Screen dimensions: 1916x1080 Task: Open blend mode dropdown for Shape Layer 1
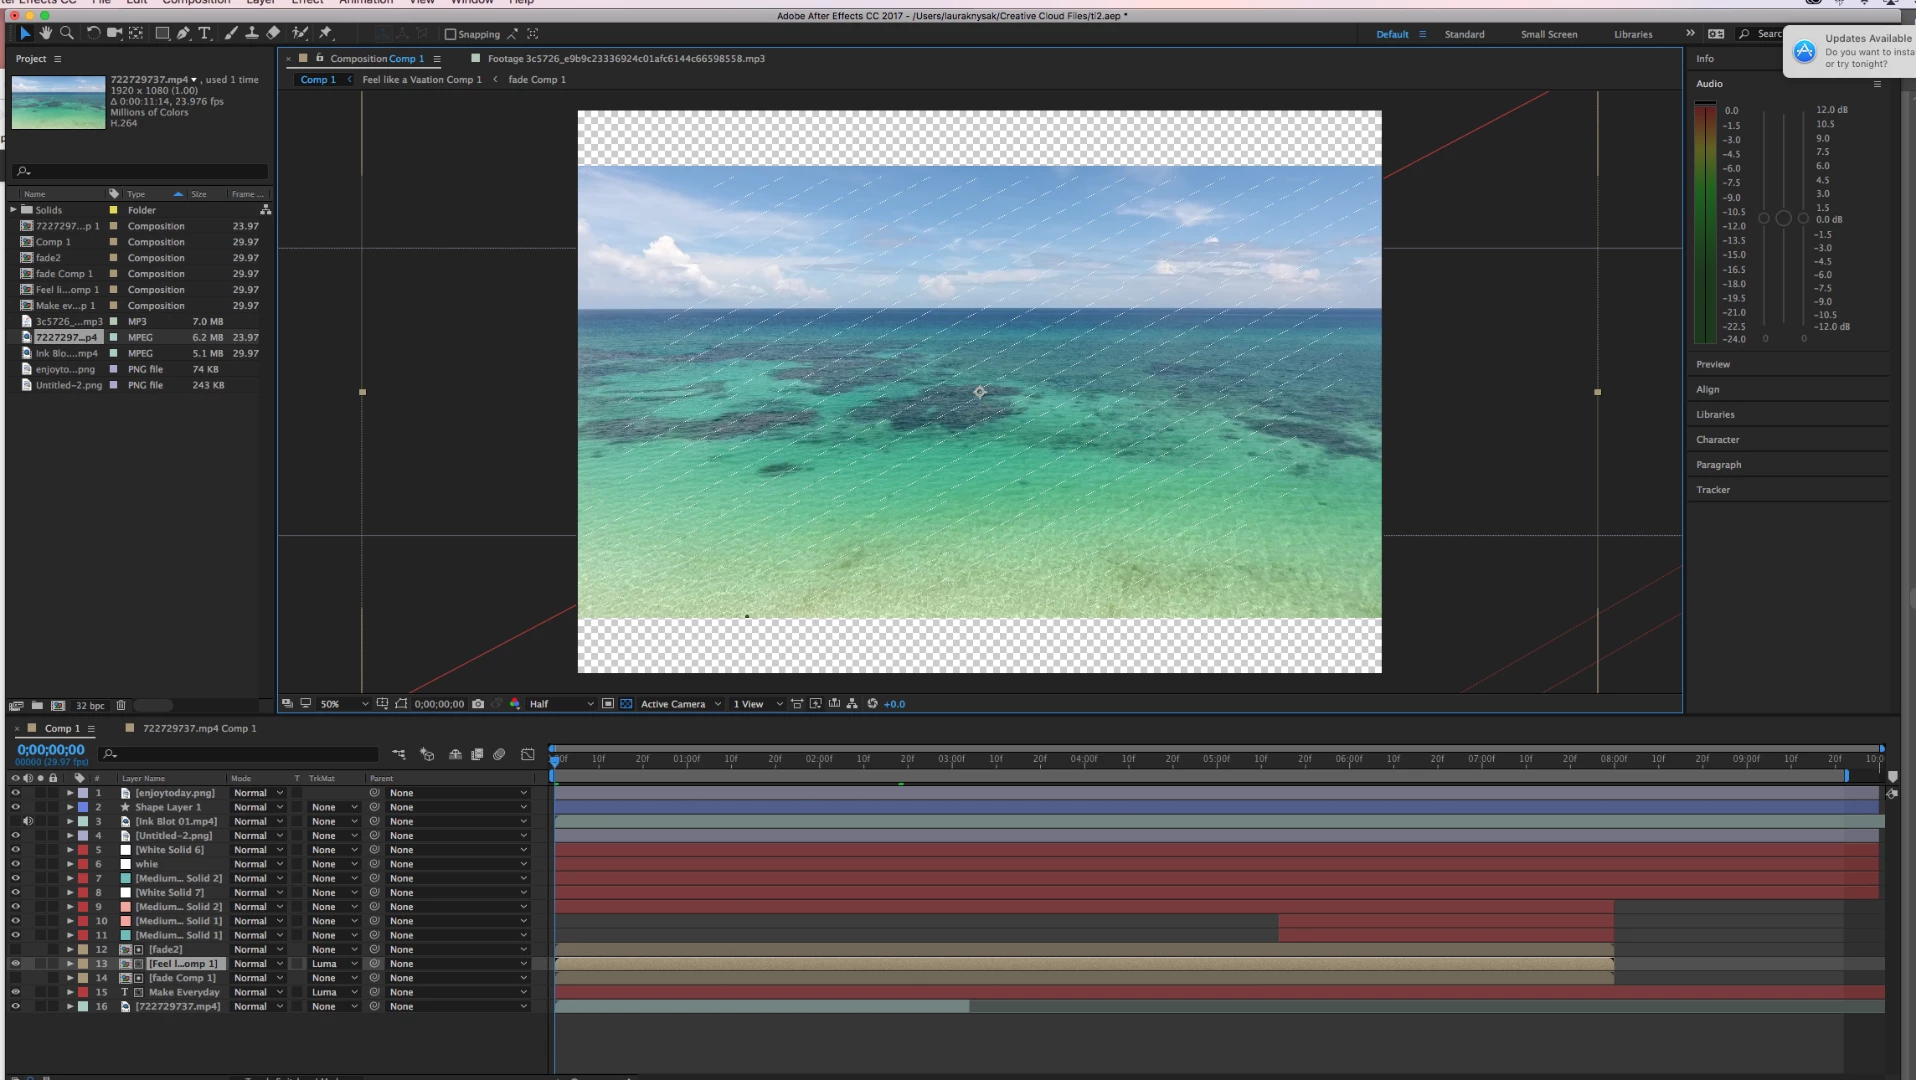(258, 807)
